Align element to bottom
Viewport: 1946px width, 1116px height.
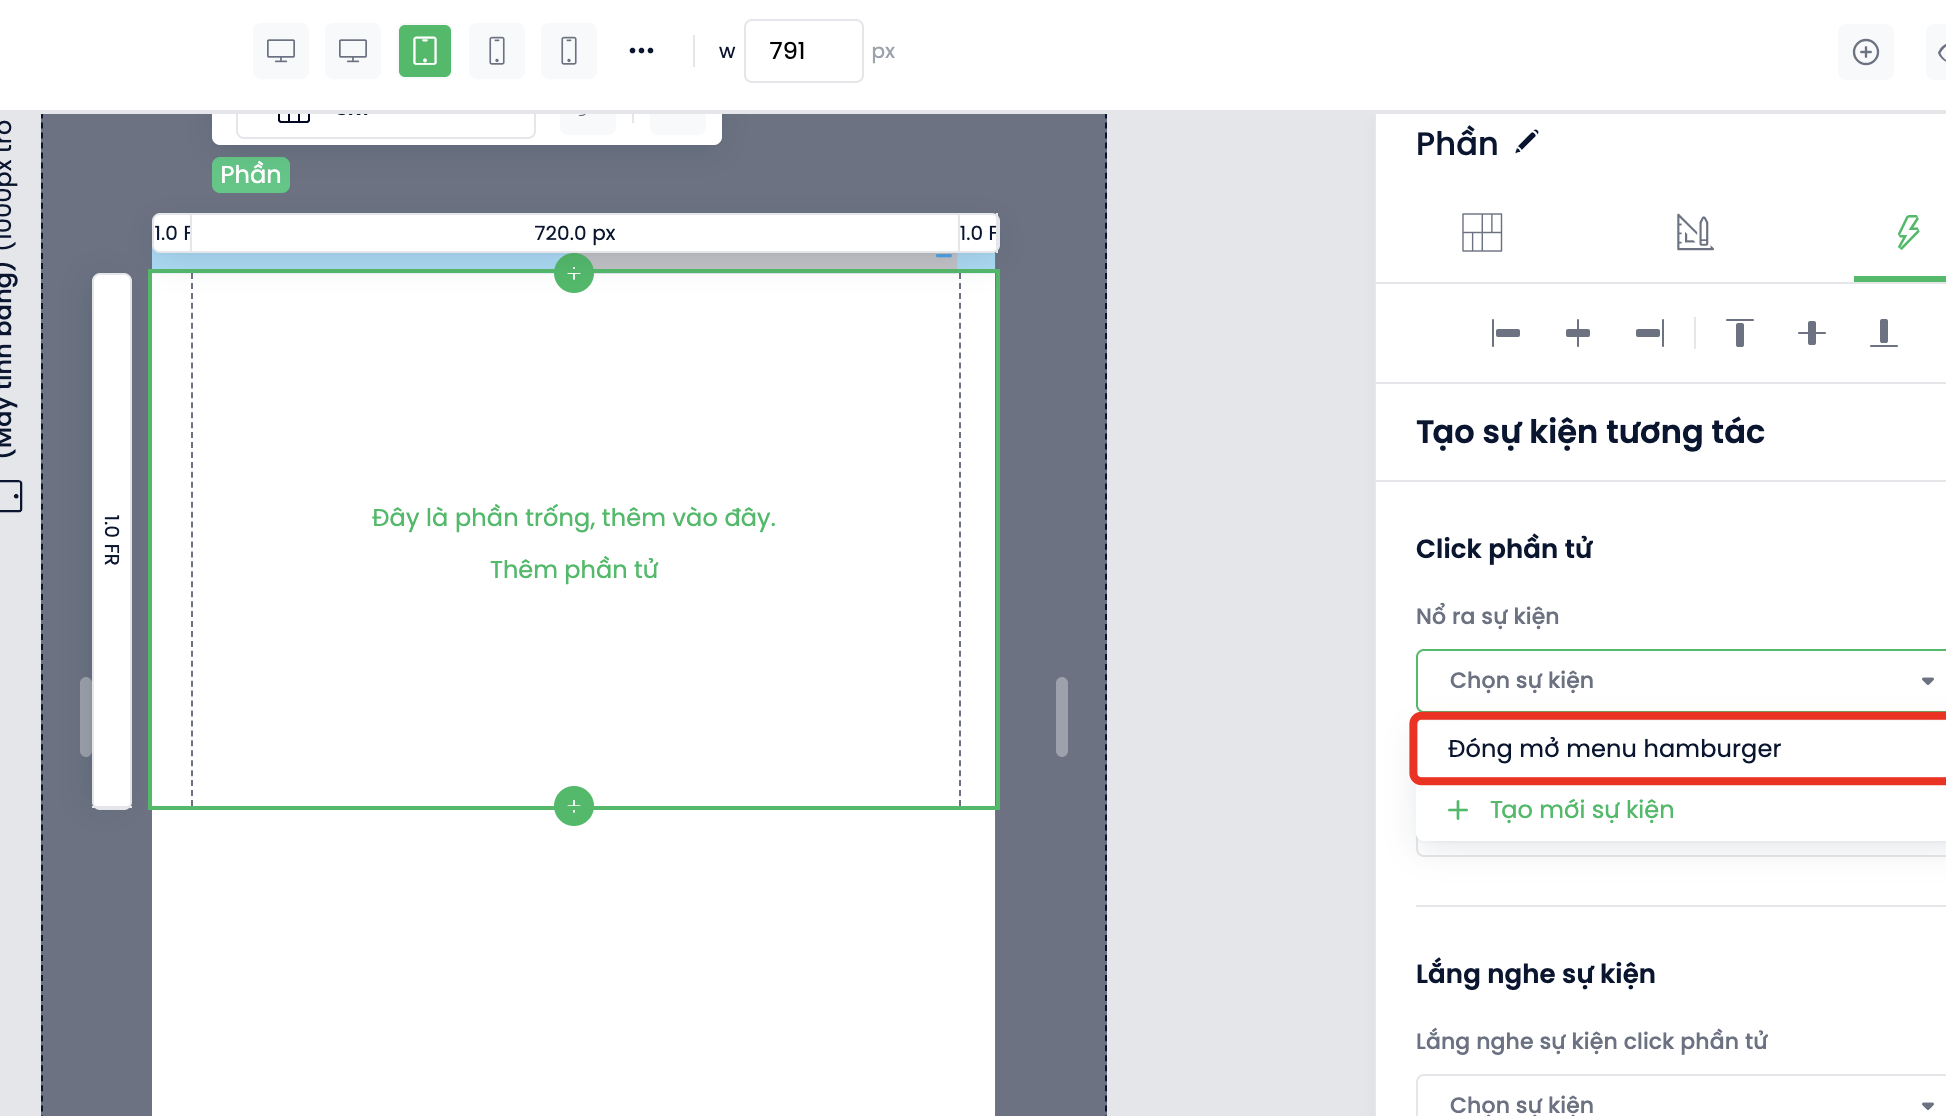[x=1884, y=333]
